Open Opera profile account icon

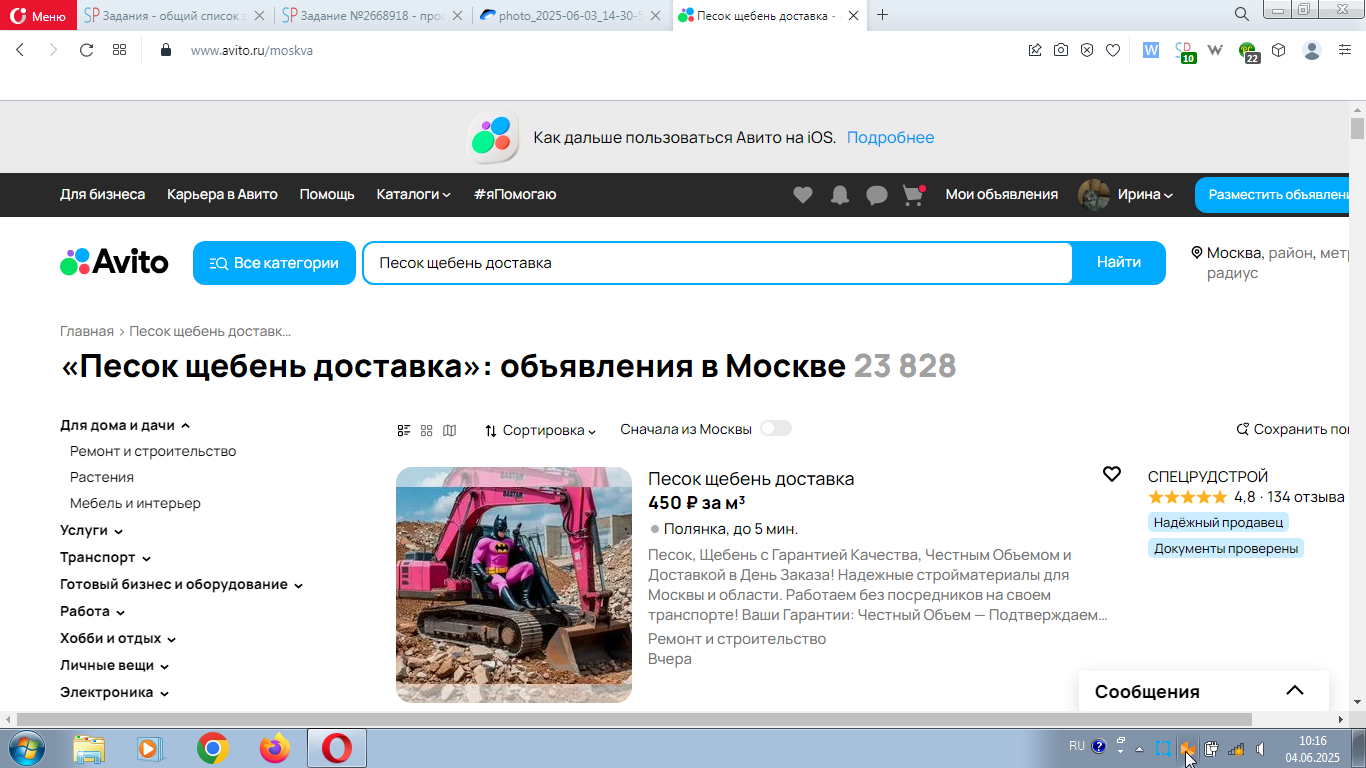point(1312,50)
